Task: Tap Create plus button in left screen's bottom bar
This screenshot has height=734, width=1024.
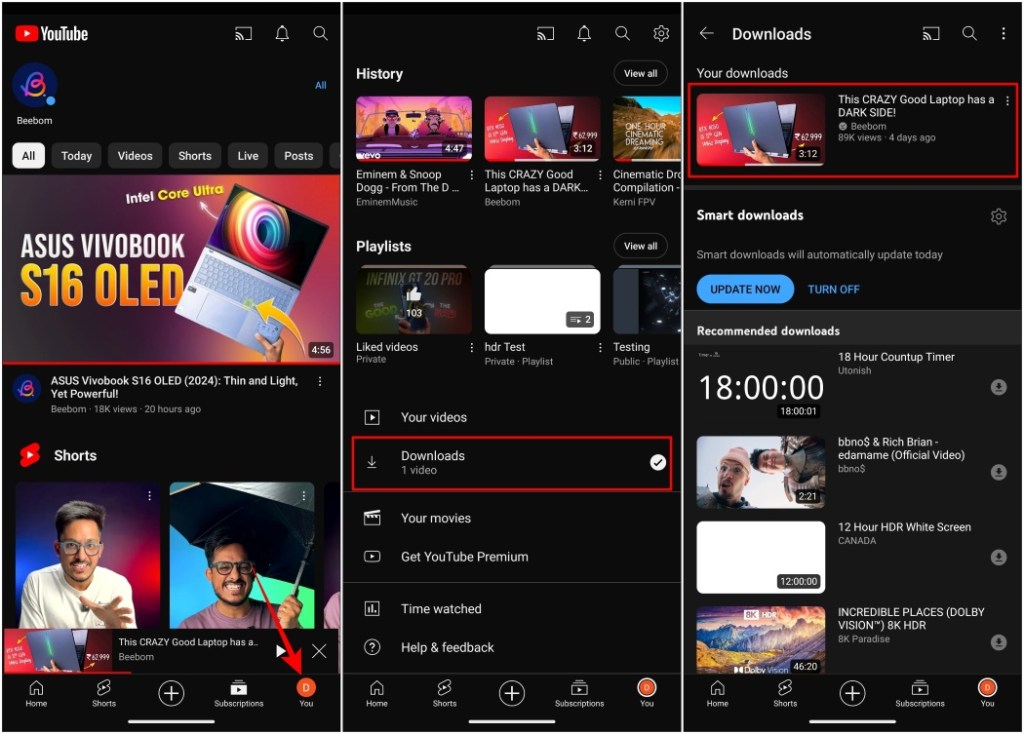Action: coord(171,693)
